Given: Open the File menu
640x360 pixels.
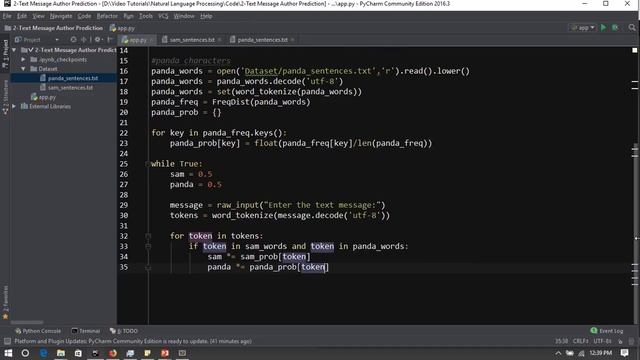Looking at the screenshot, I should [7, 16].
